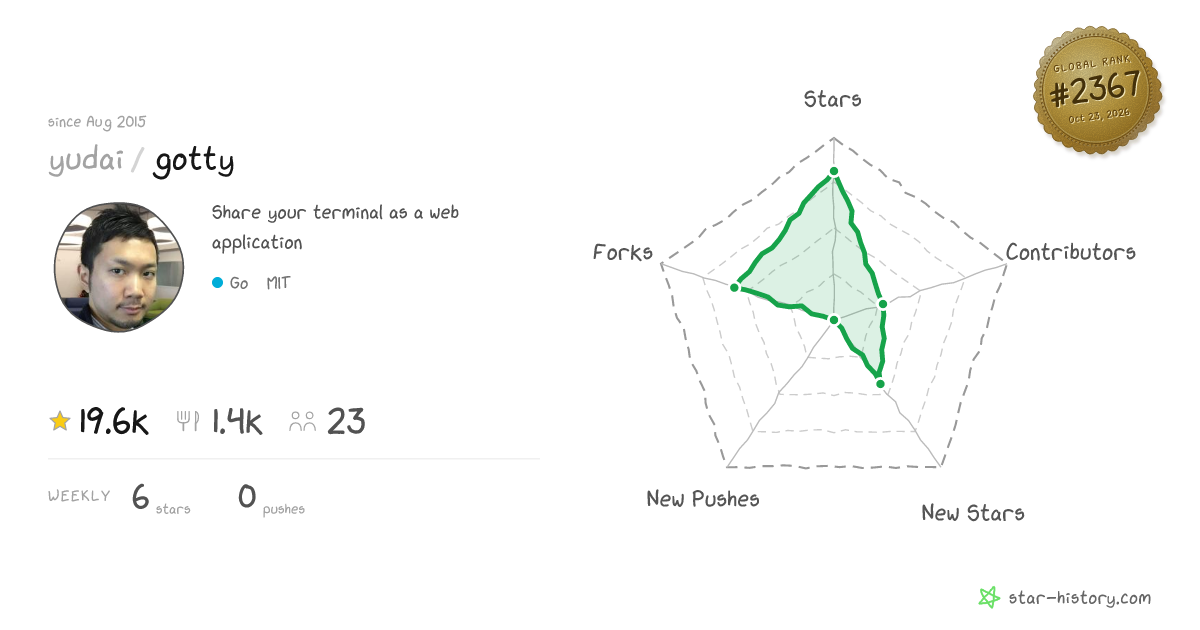1200x630 pixels.
Task: Click the MIT license label
Action: 278,283
